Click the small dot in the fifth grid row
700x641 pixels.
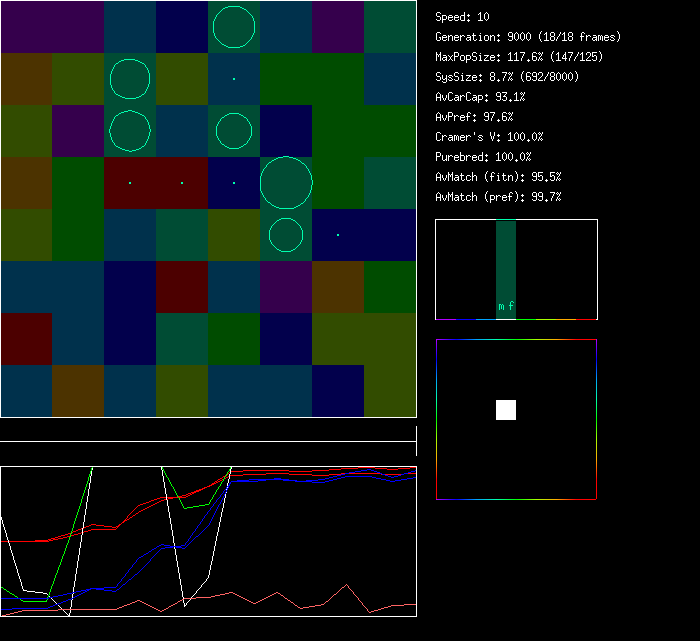(x=338, y=235)
